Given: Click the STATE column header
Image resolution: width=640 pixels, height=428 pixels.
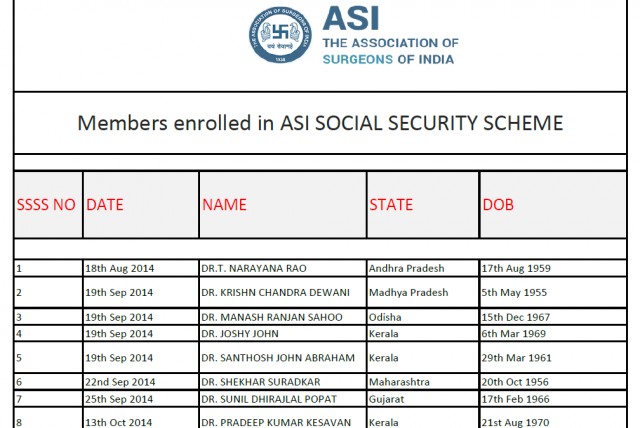Looking at the screenshot, I should pyautogui.click(x=391, y=205).
